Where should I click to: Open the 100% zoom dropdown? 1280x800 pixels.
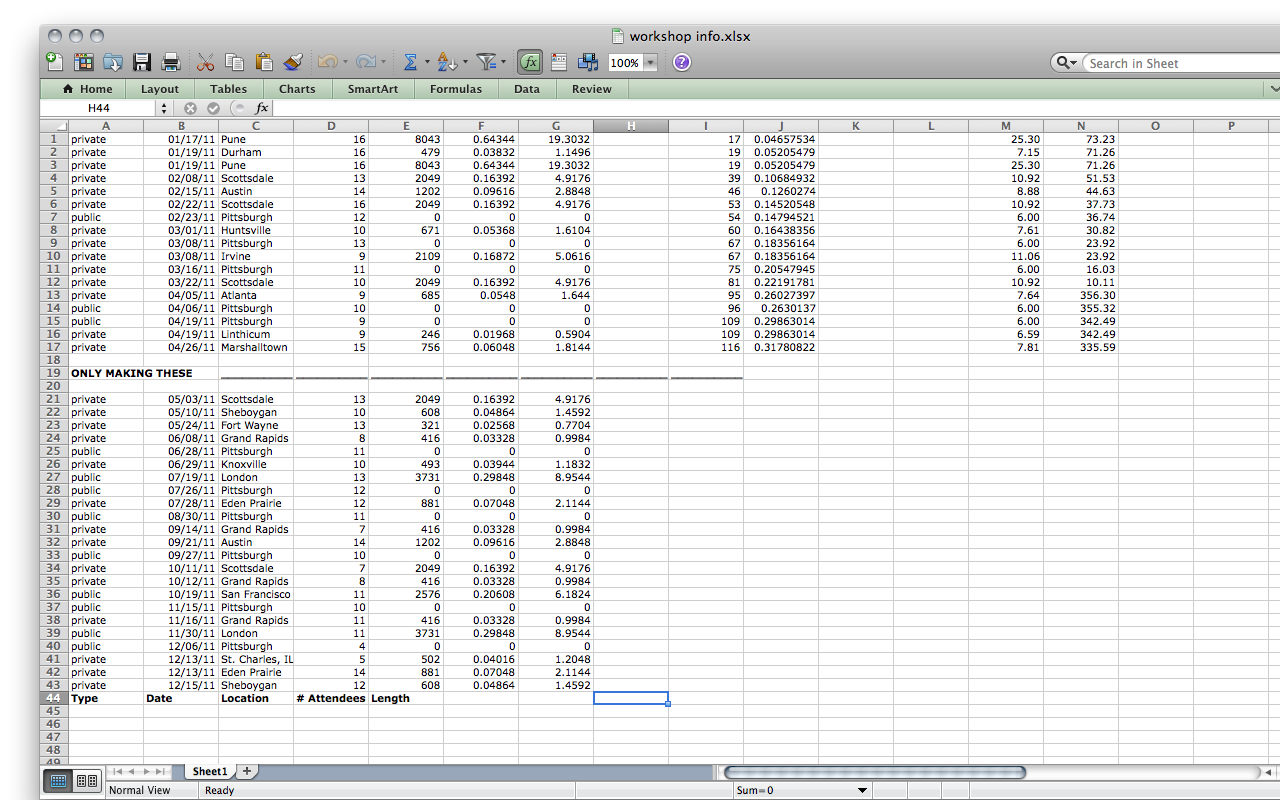[x=650, y=63]
